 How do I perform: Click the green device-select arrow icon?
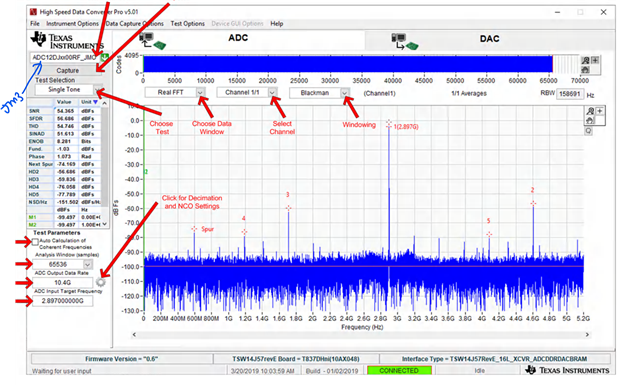[104, 58]
